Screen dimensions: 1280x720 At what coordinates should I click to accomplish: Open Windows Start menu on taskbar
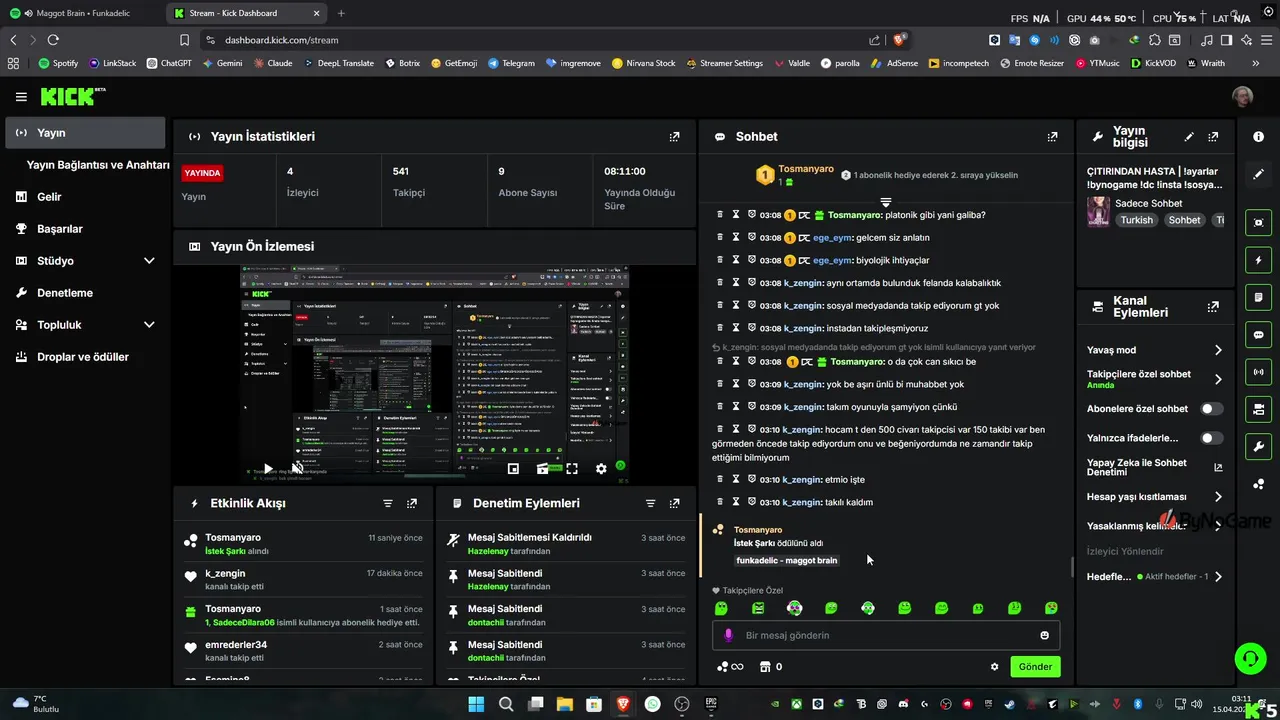476,704
